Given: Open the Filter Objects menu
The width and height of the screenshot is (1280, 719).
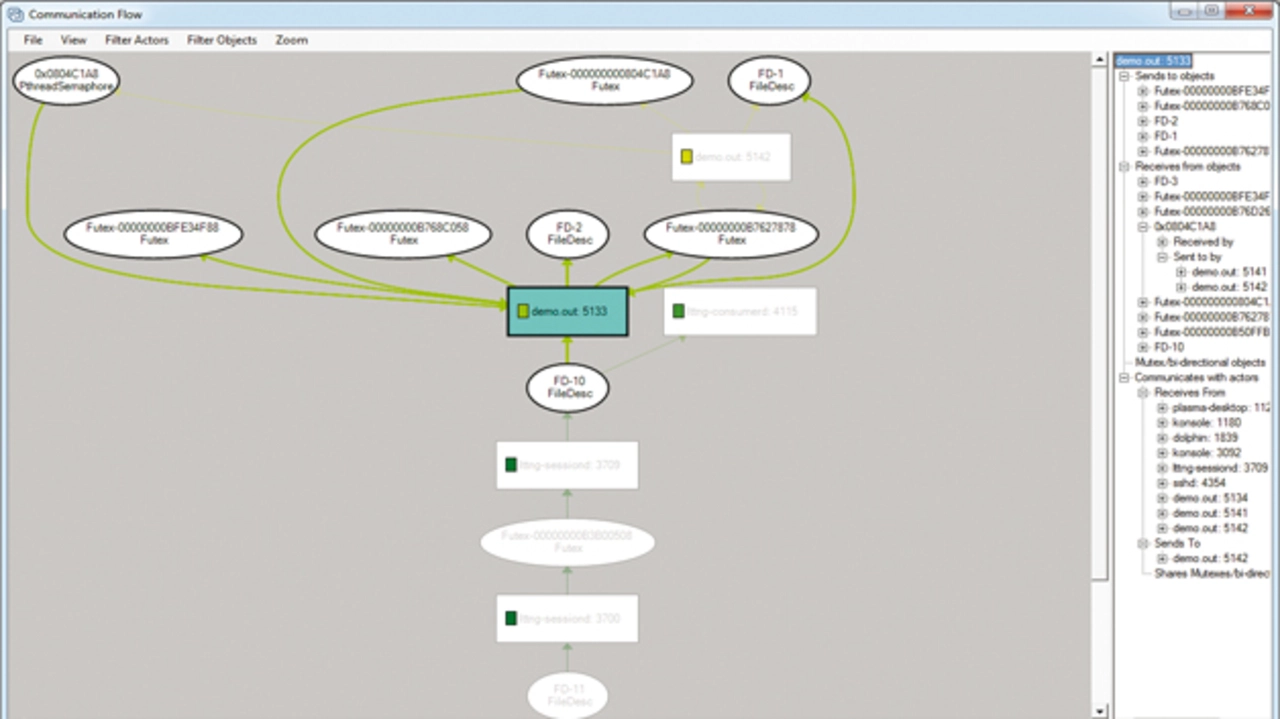Looking at the screenshot, I should pos(222,40).
